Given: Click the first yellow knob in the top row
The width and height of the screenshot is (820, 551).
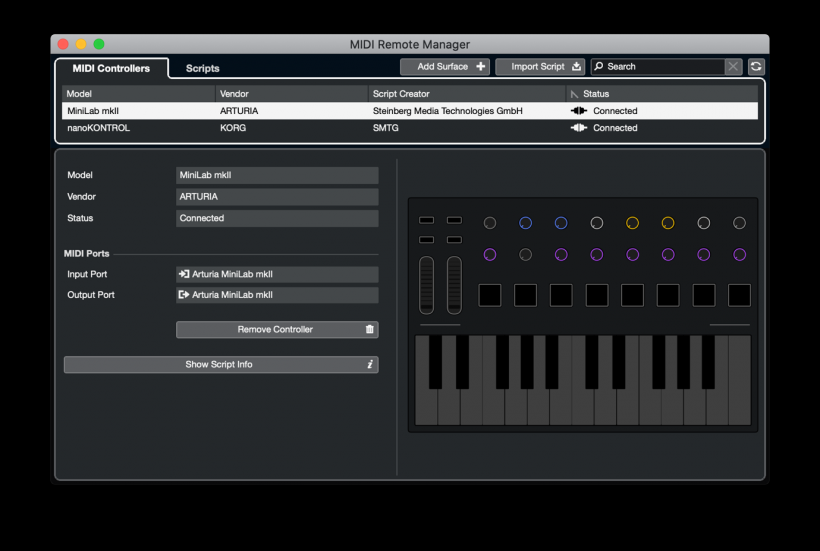Looking at the screenshot, I should (x=632, y=223).
